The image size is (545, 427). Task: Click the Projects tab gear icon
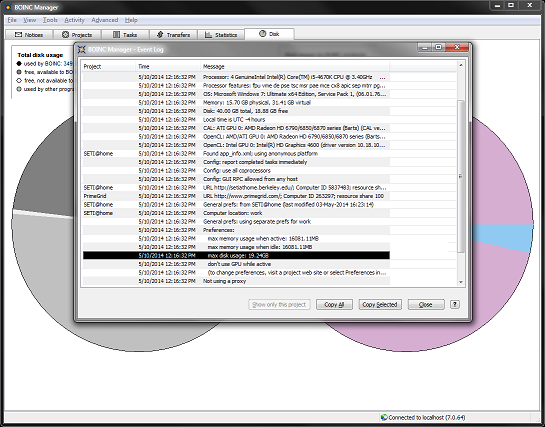click(65, 34)
